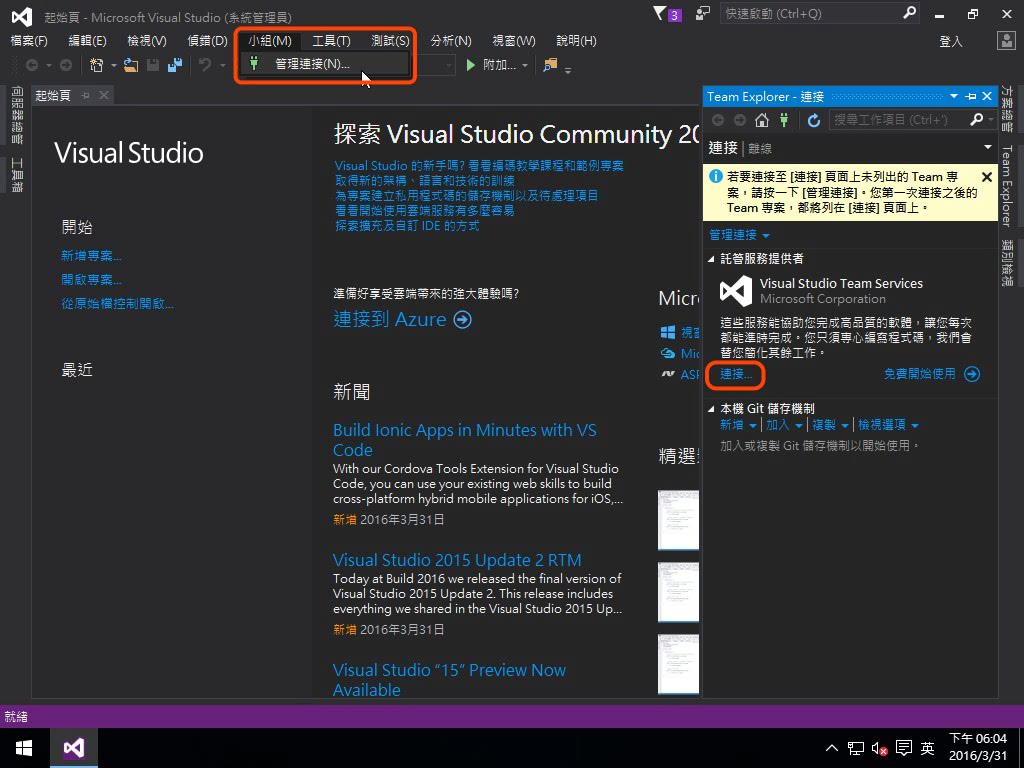Click the circled arrow next to 連接到 Azure

[463, 319]
